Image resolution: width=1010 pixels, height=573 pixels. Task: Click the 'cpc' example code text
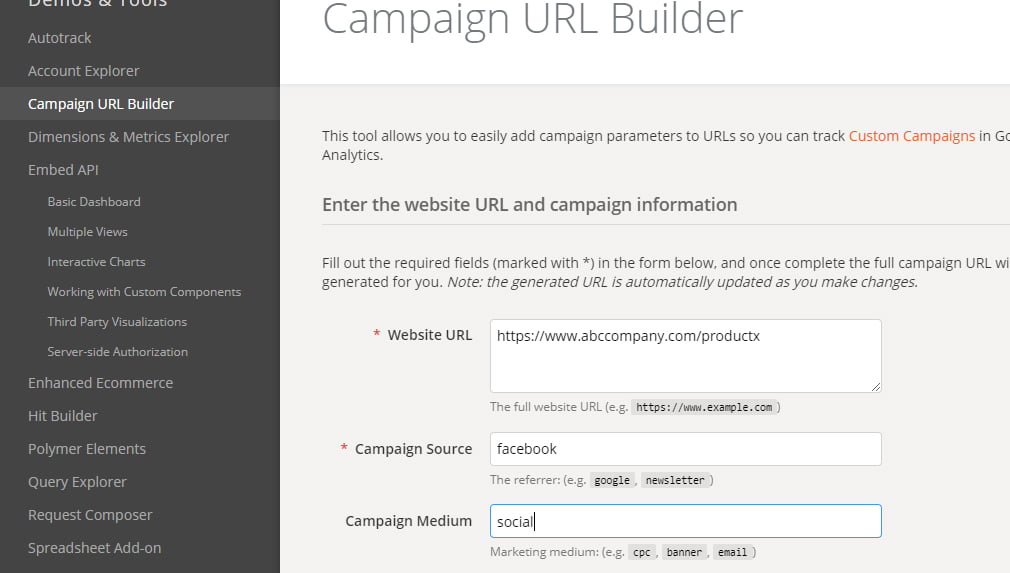point(642,552)
